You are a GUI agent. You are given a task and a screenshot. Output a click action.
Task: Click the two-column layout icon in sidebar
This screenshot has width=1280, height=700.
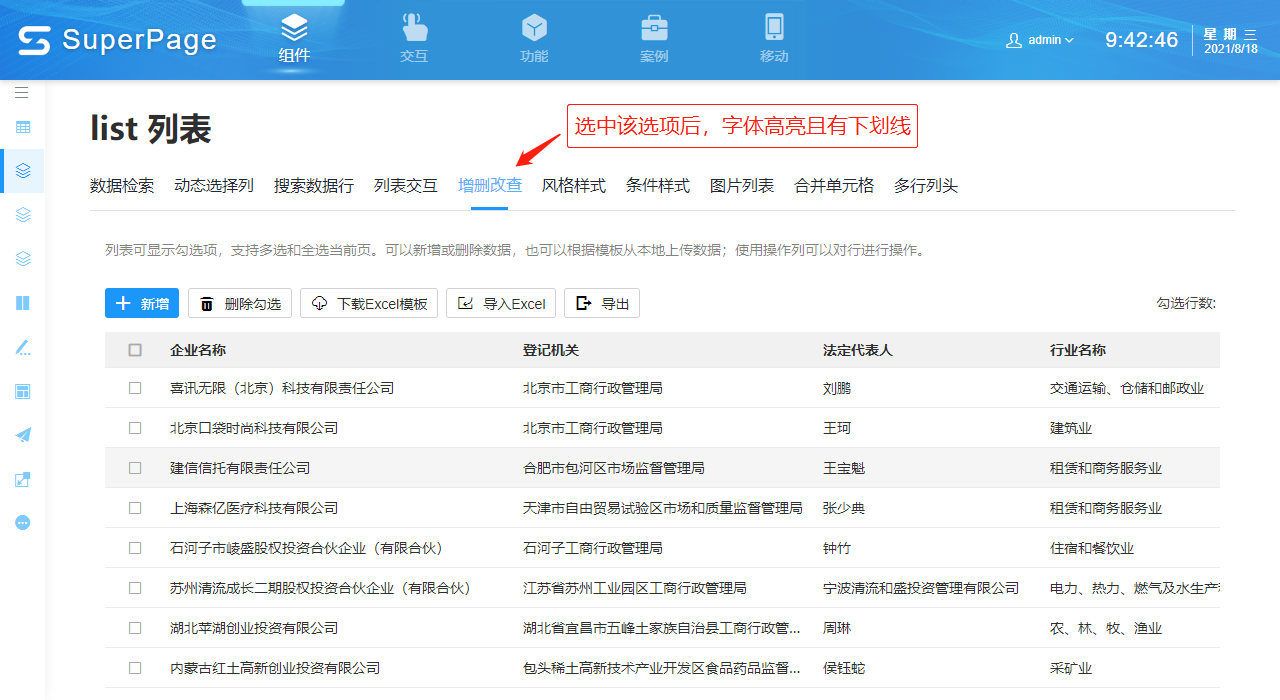22,303
